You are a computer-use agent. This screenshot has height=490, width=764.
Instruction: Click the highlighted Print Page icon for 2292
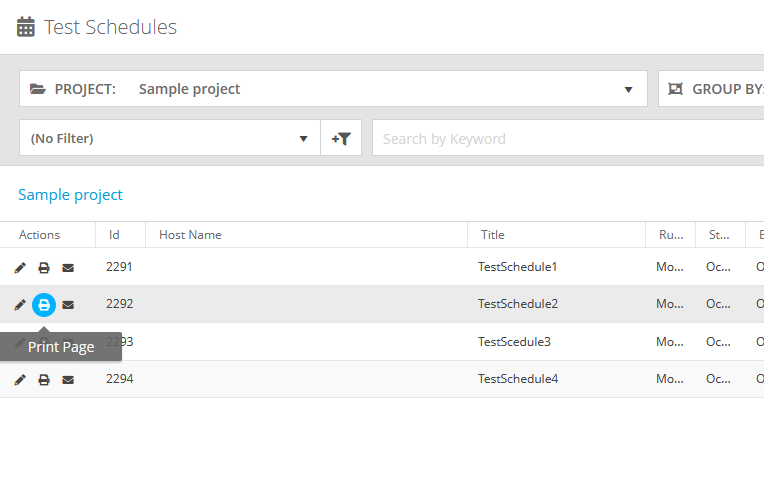pos(44,305)
